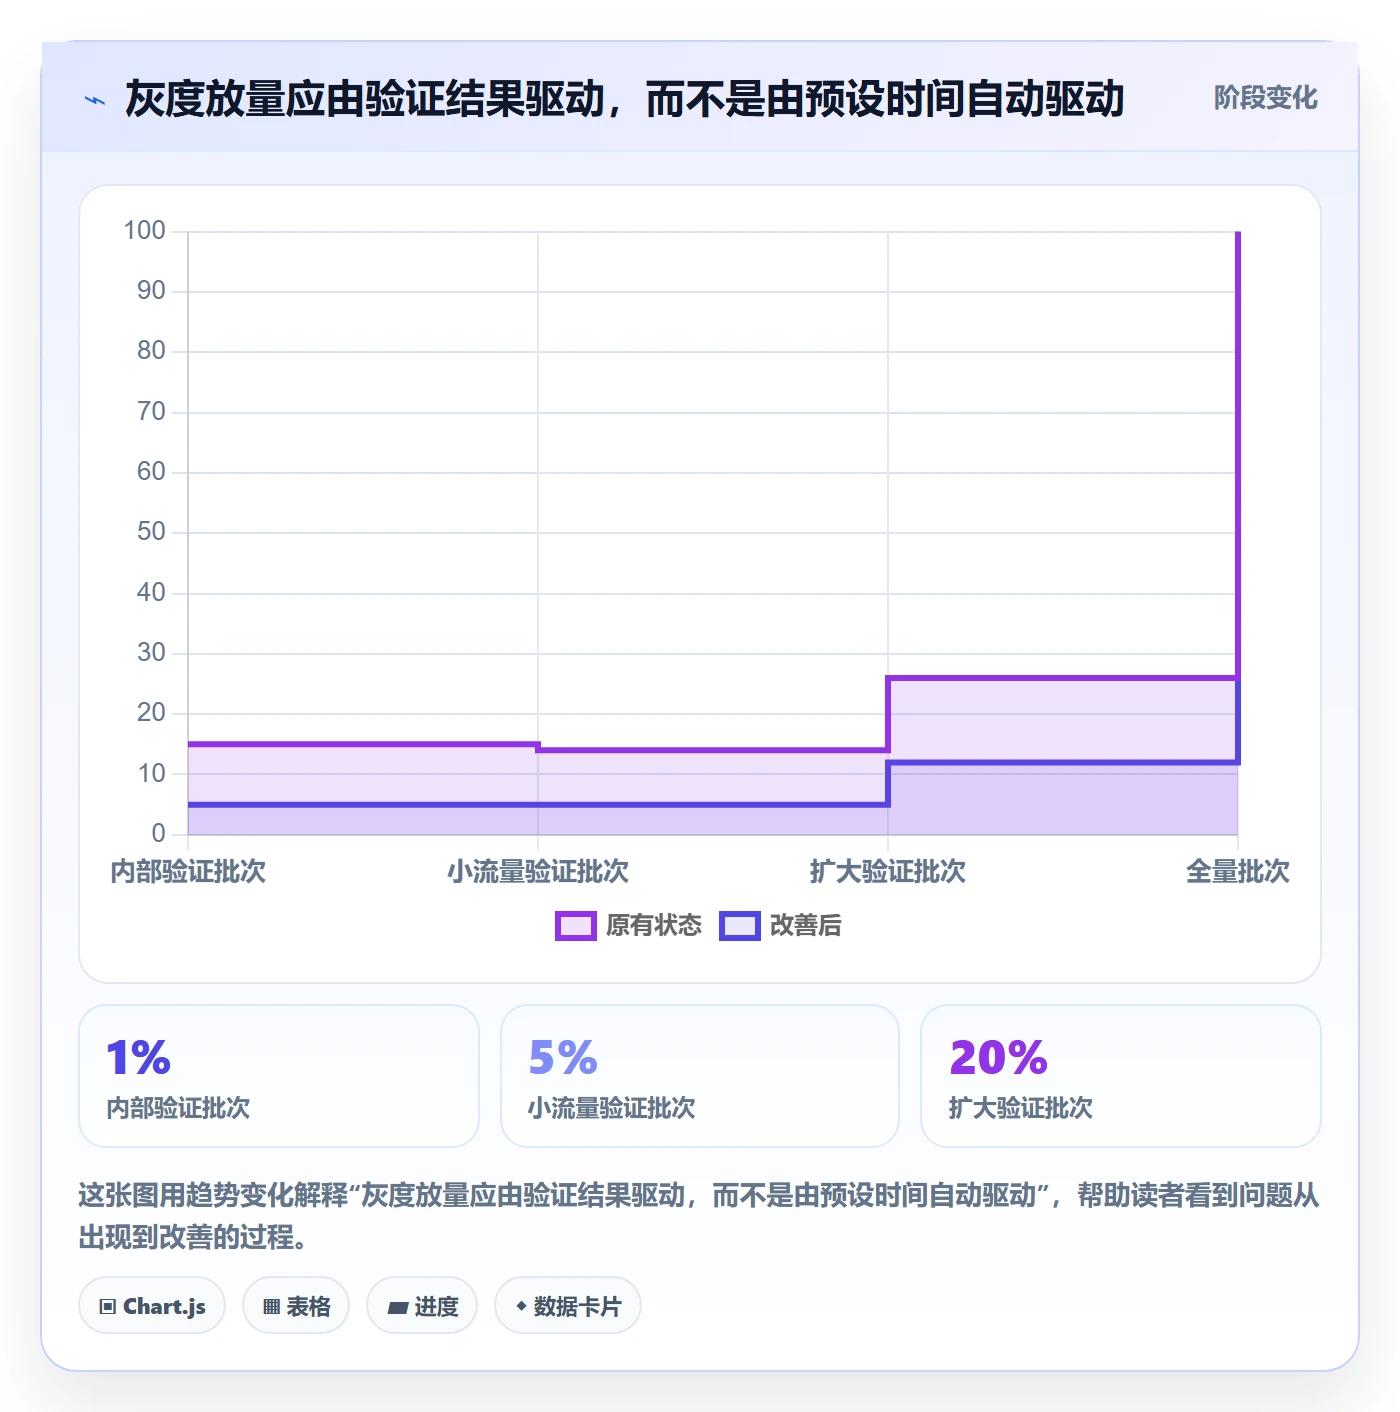
Task: Toggle the 改善后 legend swatch
Action: point(739,926)
